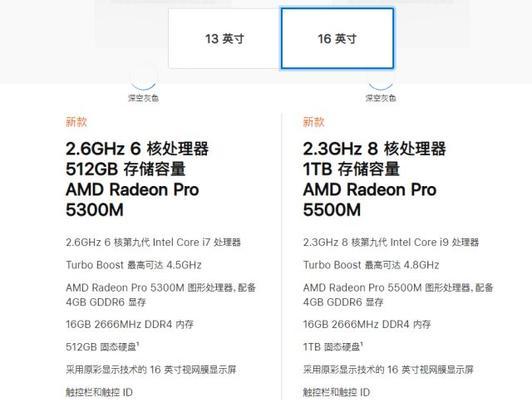
Task: Select the 13 英寸 size tab
Action: coord(225,39)
